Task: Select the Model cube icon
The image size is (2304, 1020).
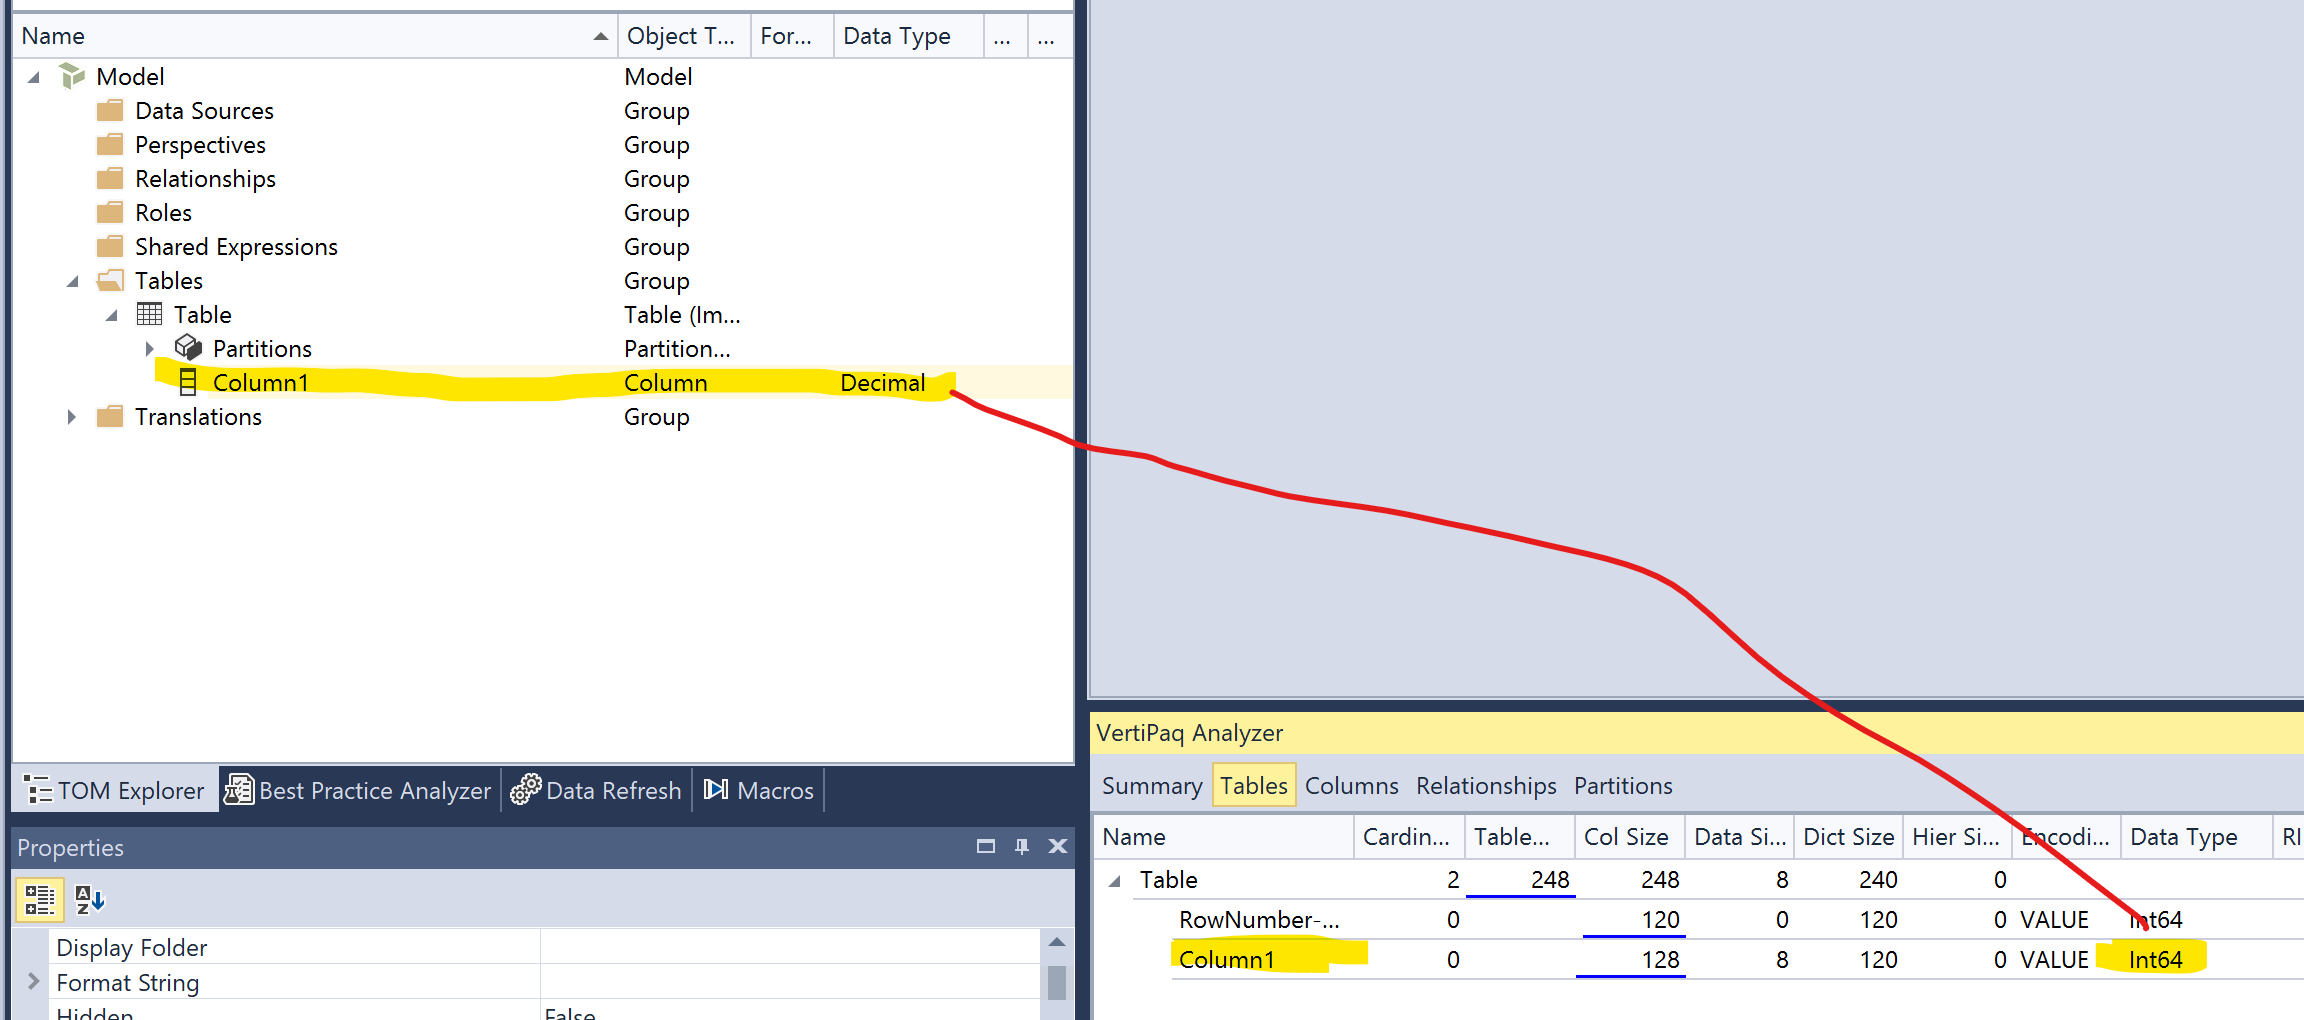Action: pos(71,76)
